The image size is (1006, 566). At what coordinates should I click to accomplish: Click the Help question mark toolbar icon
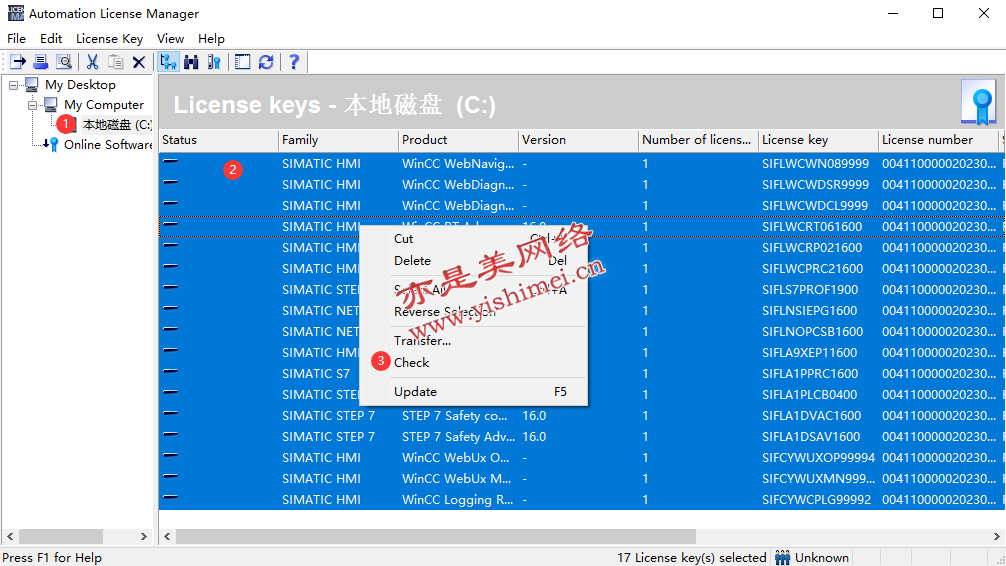(294, 62)
